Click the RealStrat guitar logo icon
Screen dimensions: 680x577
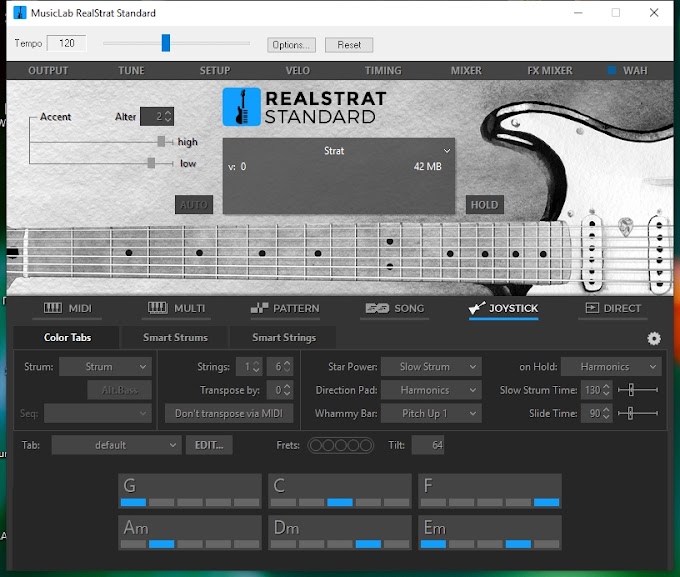coord(242,107)
